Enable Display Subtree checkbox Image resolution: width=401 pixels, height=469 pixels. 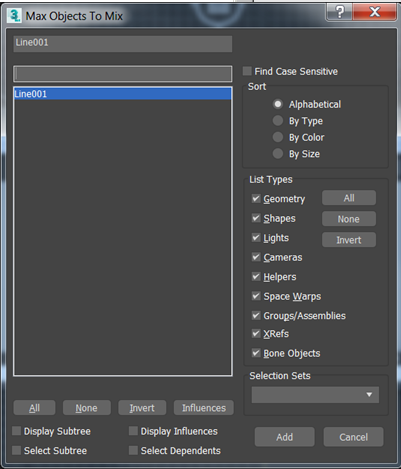tap(17, 431)
